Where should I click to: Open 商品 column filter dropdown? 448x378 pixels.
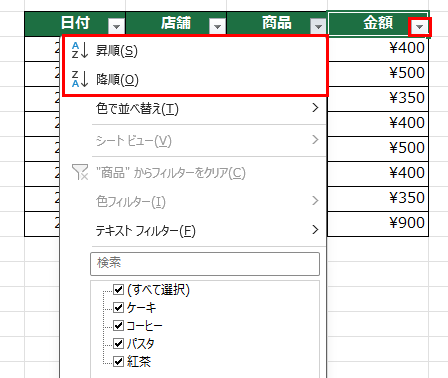point(318,26)
